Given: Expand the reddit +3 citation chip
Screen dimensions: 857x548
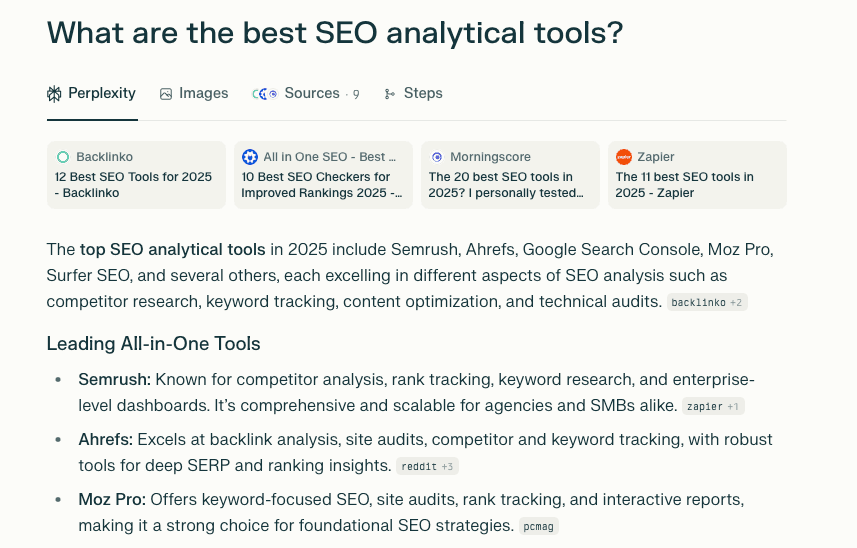Looking at the screenshot, I should pyautogui.click(x=428, y=466).
